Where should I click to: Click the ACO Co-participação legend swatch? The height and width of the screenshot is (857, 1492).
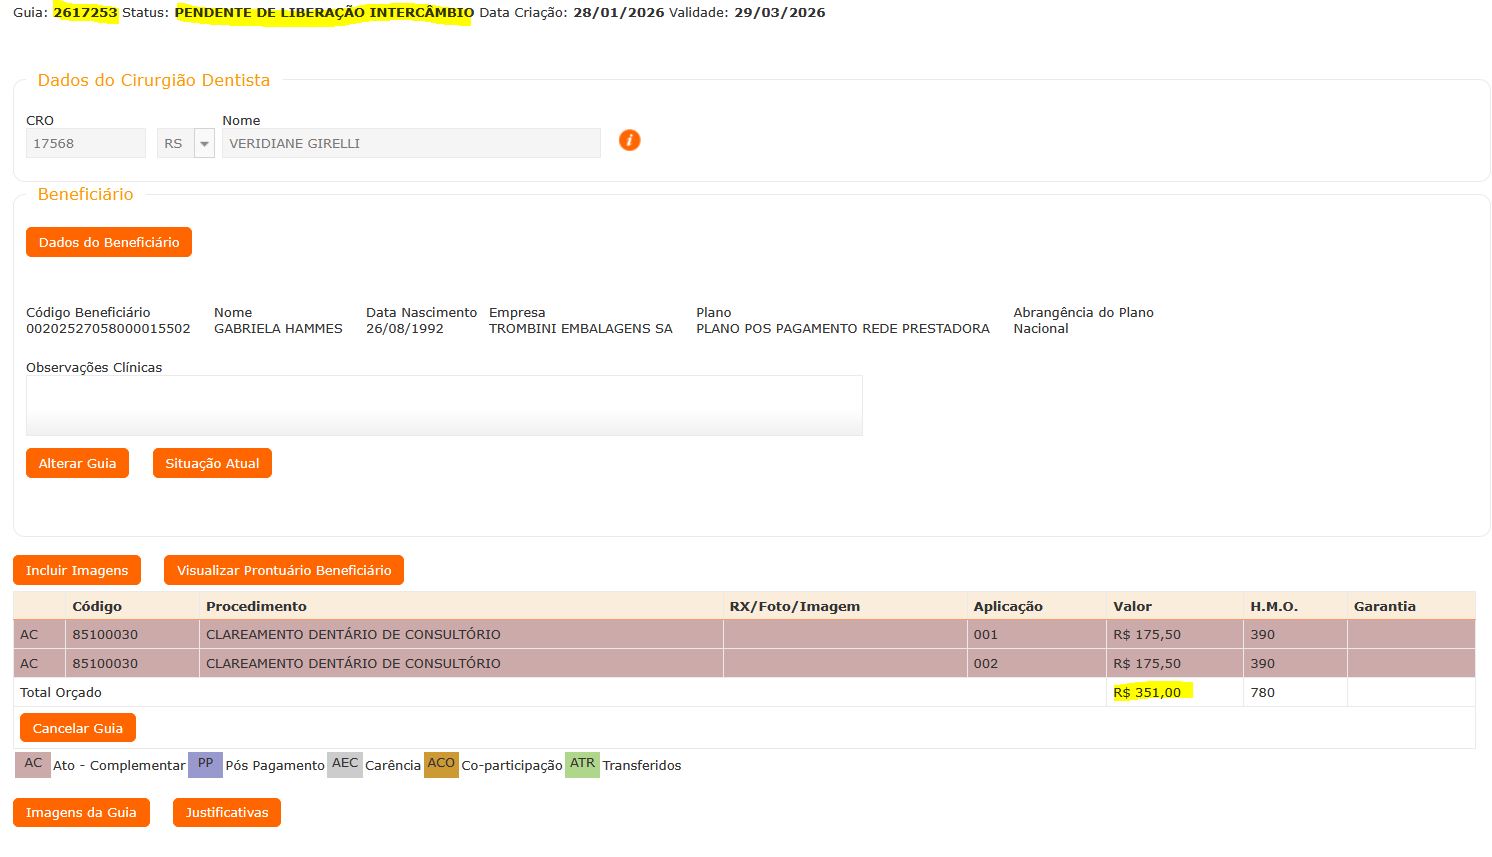point(441,765)
